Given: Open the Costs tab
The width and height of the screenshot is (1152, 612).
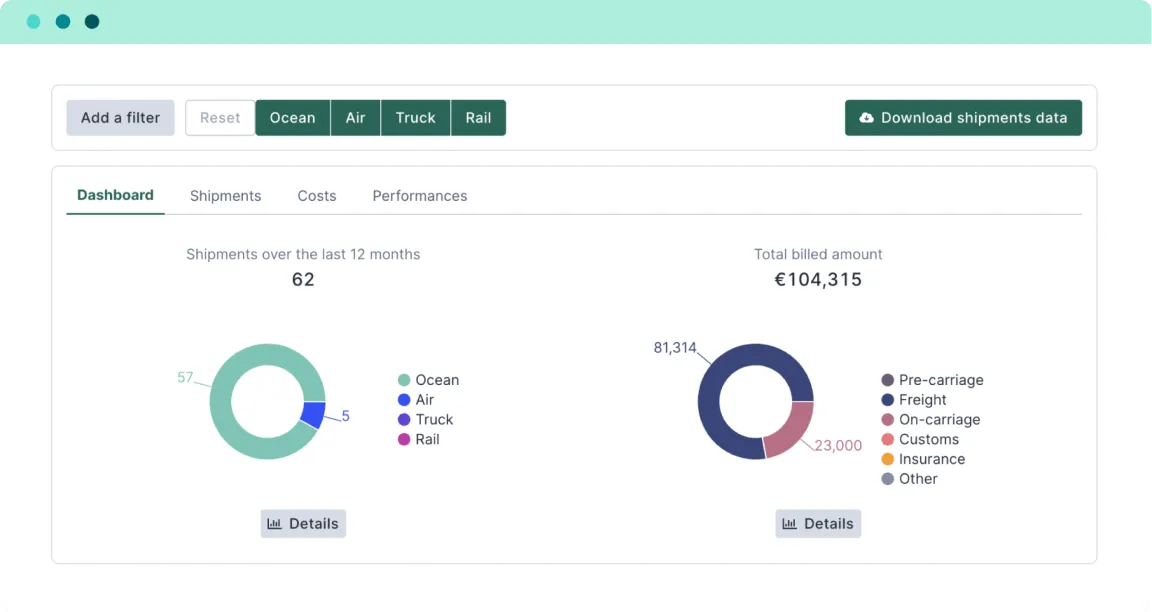Looking at the screenshot, I should pyautogui.click(x=317, y=196).
